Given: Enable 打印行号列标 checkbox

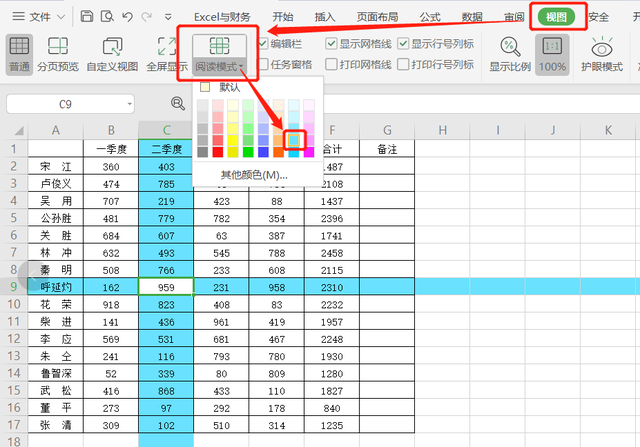Looking at the screenshot, I should [x=403, y=64].
